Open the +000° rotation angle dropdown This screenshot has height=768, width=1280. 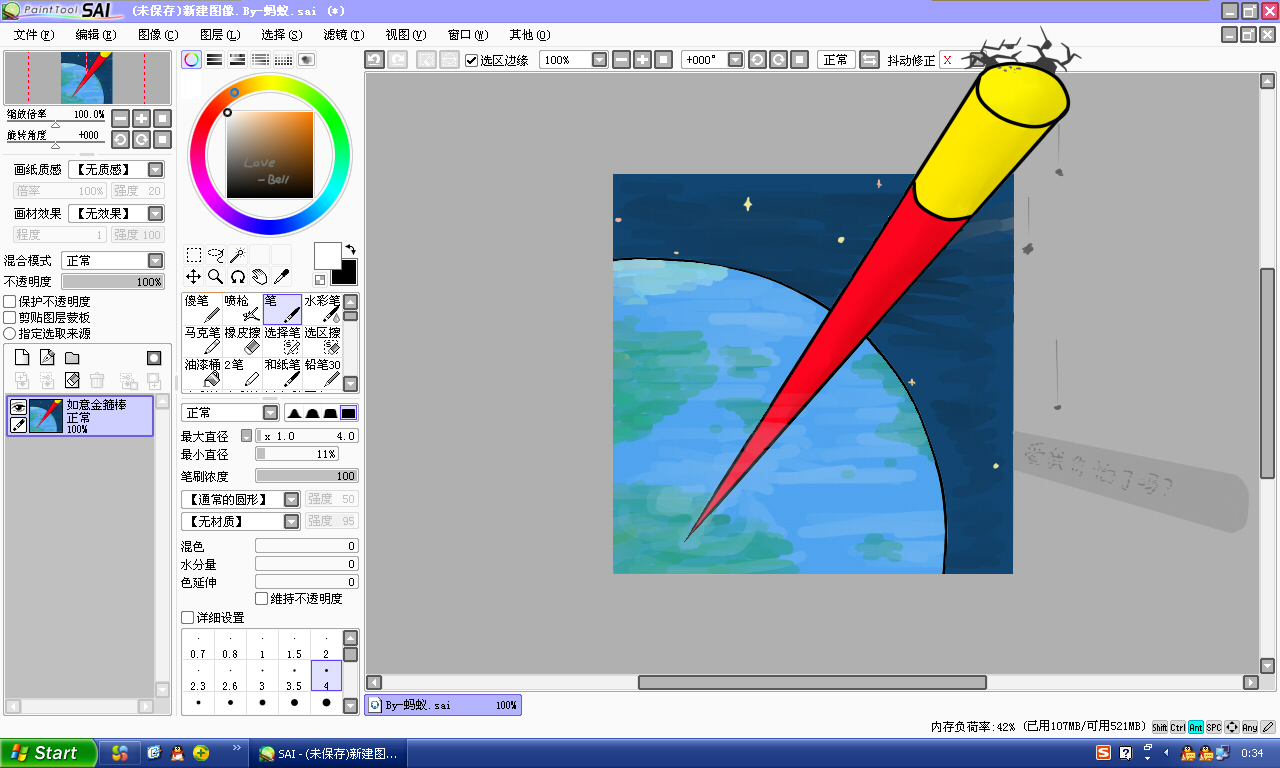tap(736, 60)
